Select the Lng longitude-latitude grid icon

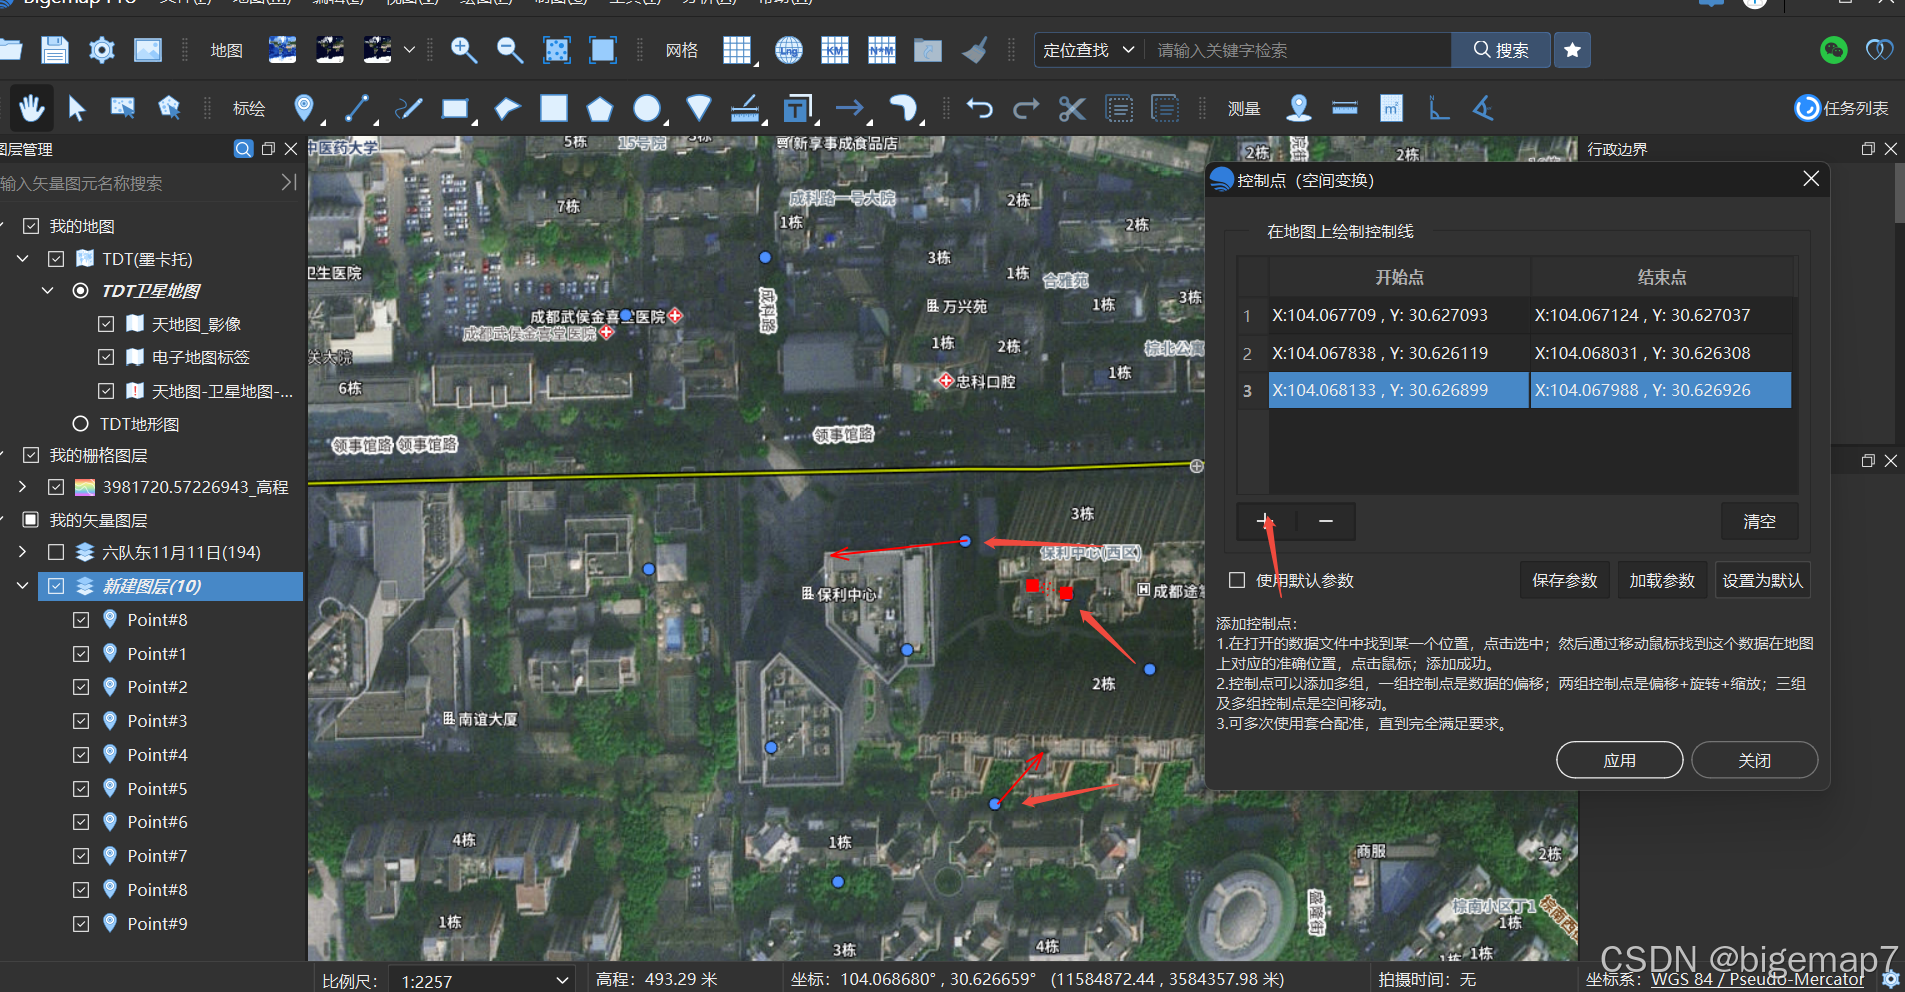click(x=789, y=50)
